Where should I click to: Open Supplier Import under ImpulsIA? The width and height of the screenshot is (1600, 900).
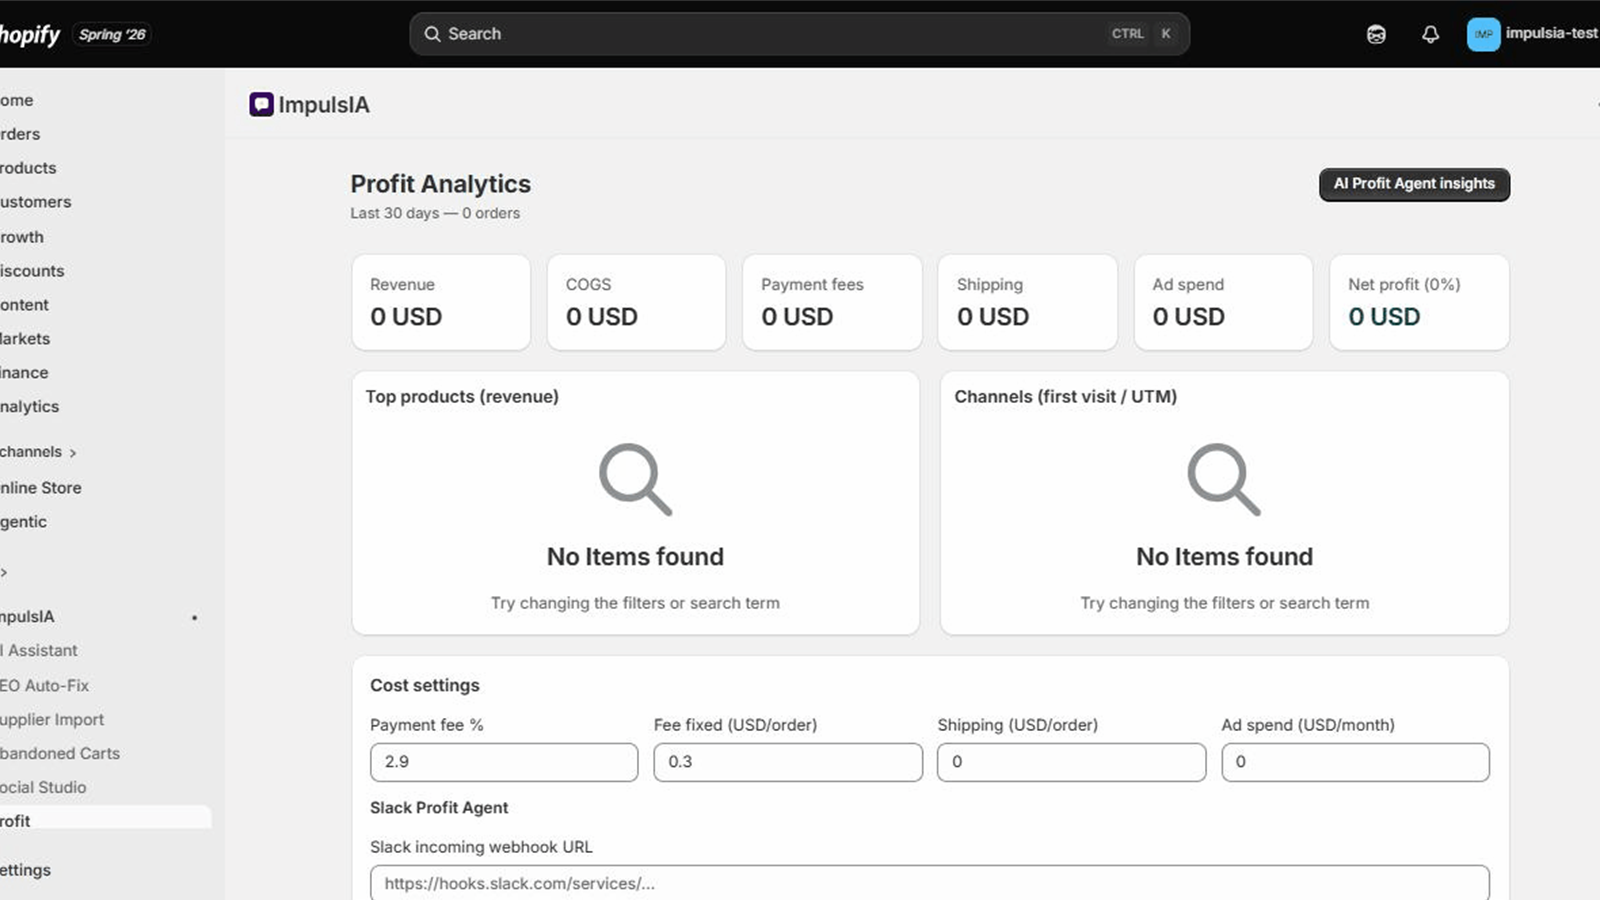(52, 720)
